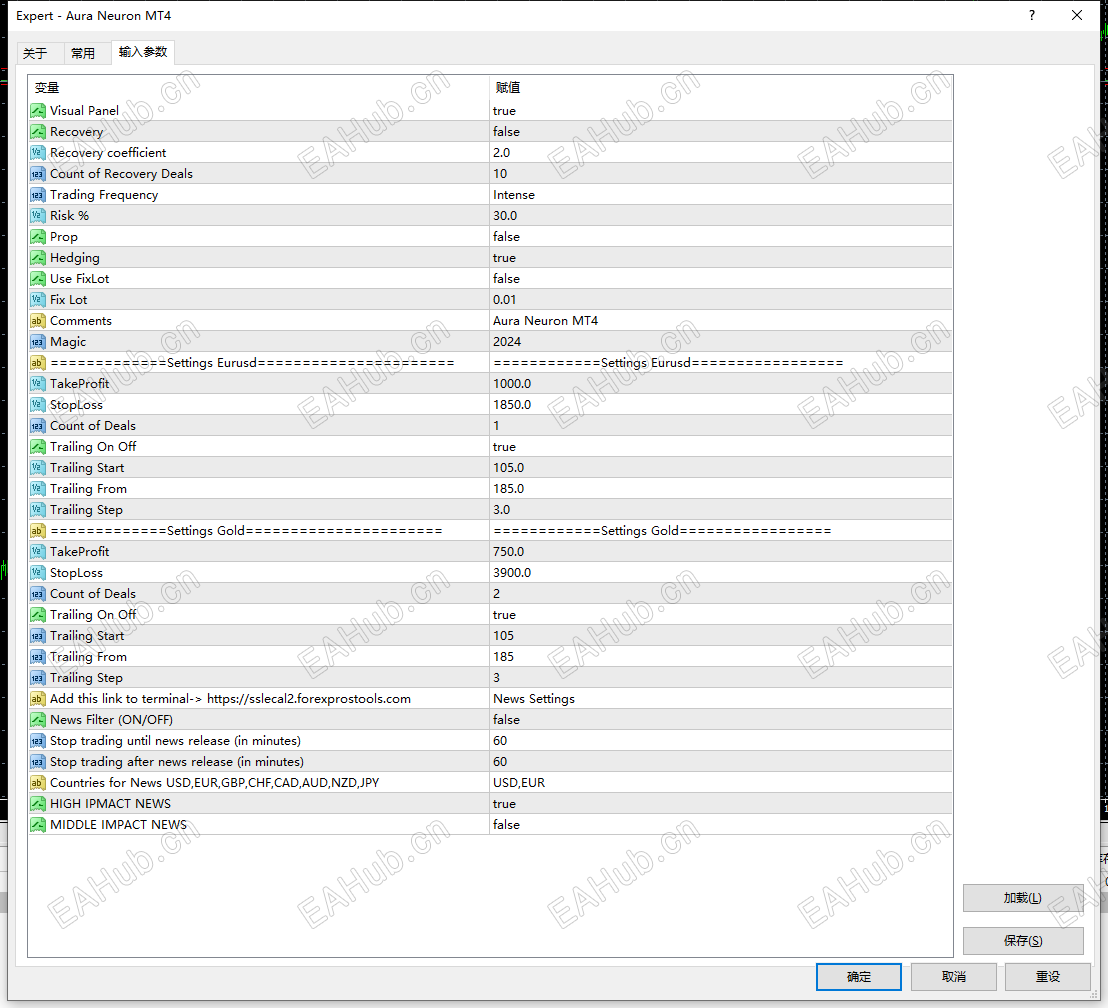This screenshot has width=1108, height=1008.
Task: Select the 输入参数 tab
Action: coord(143,52)
